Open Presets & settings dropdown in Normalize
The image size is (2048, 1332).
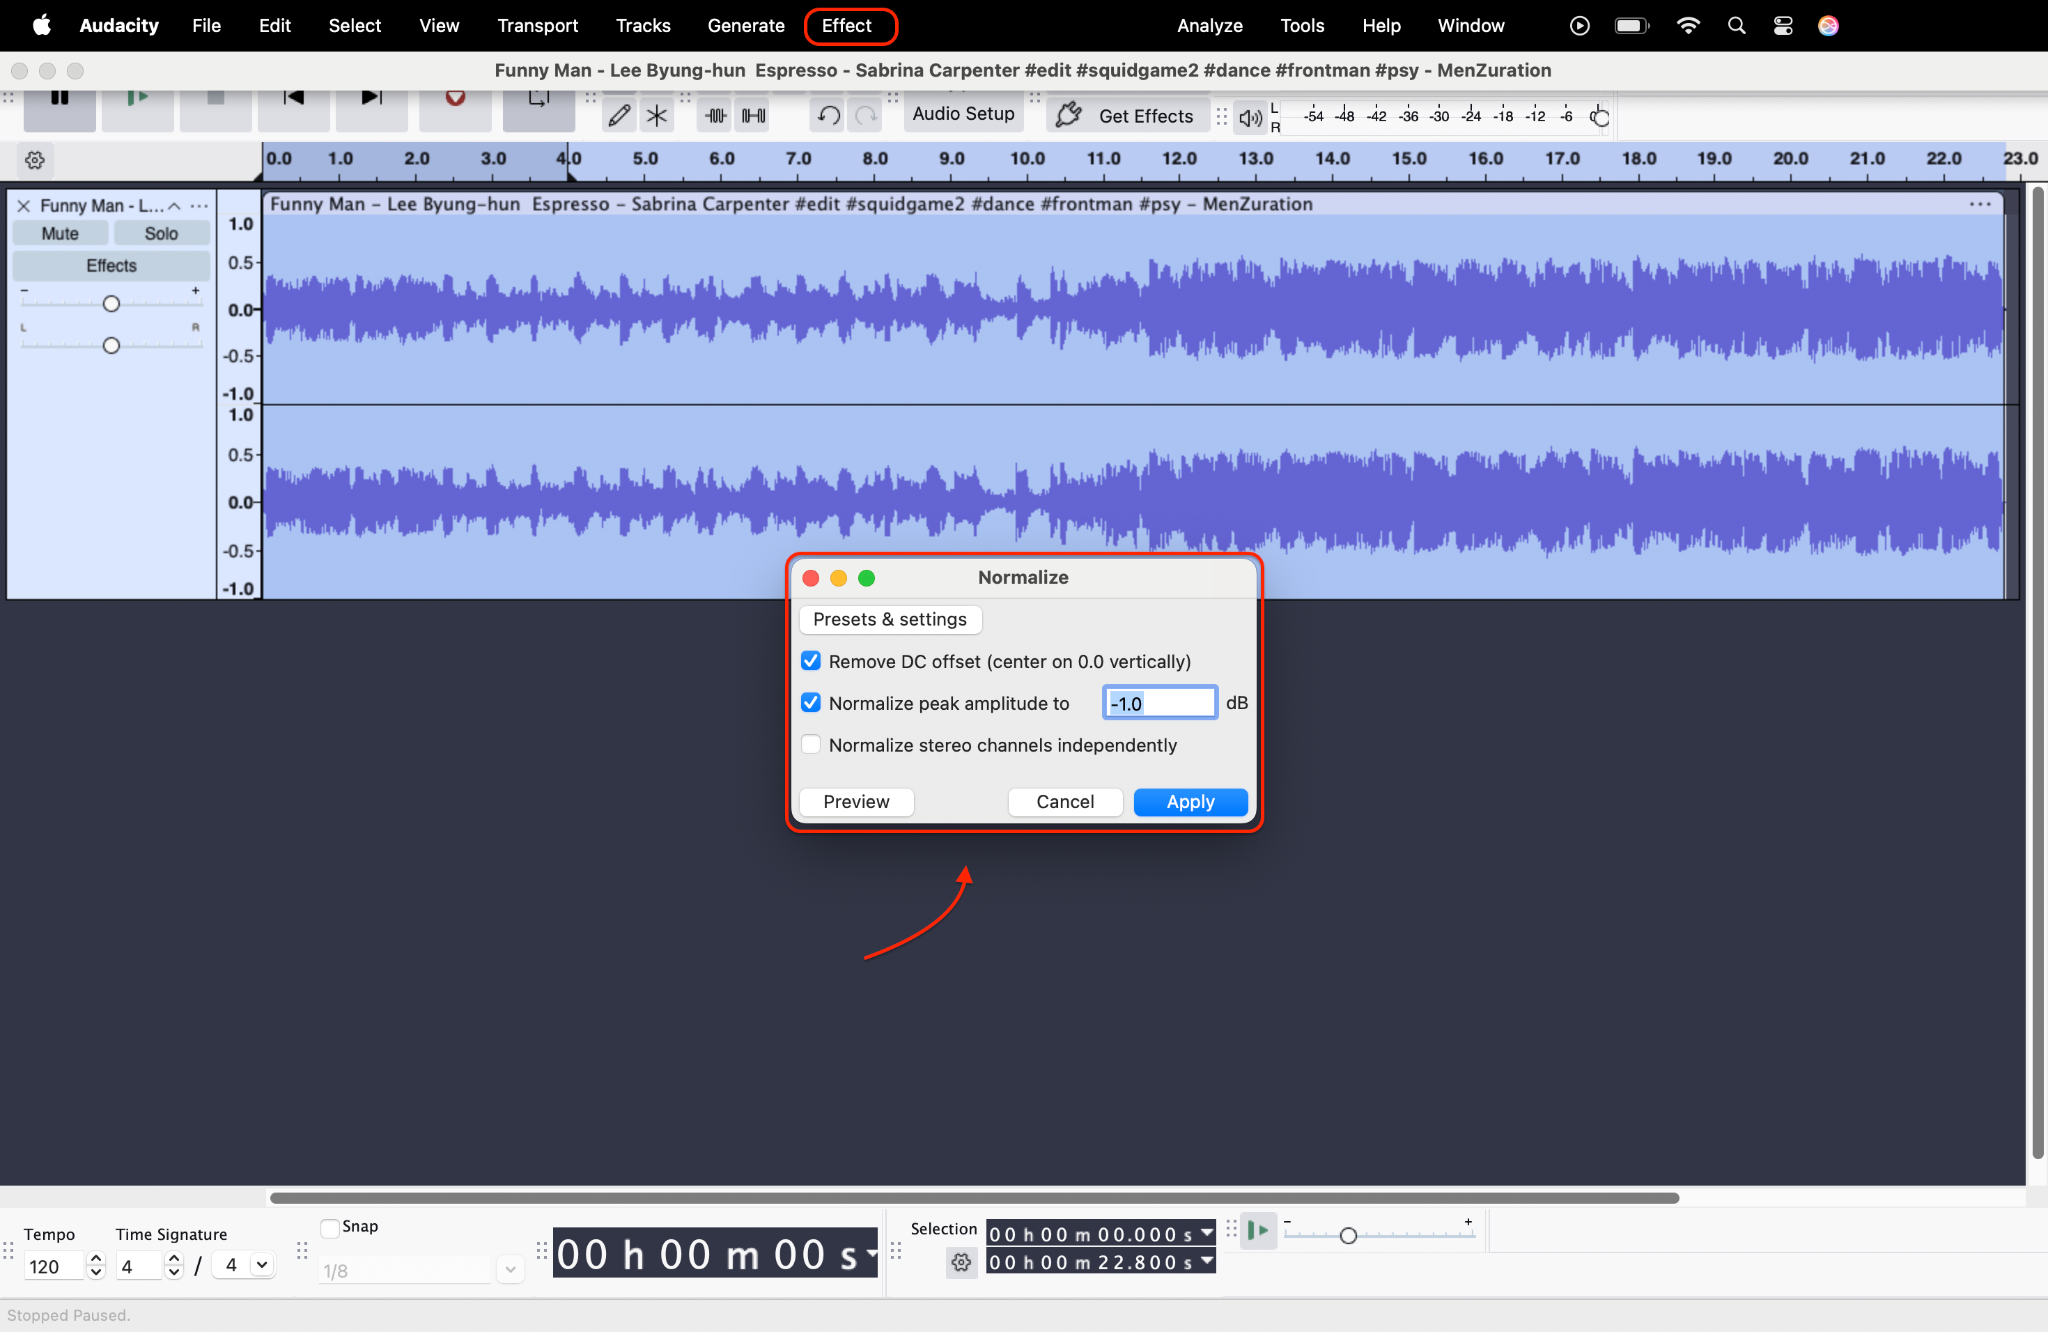[x=890, y=619]
